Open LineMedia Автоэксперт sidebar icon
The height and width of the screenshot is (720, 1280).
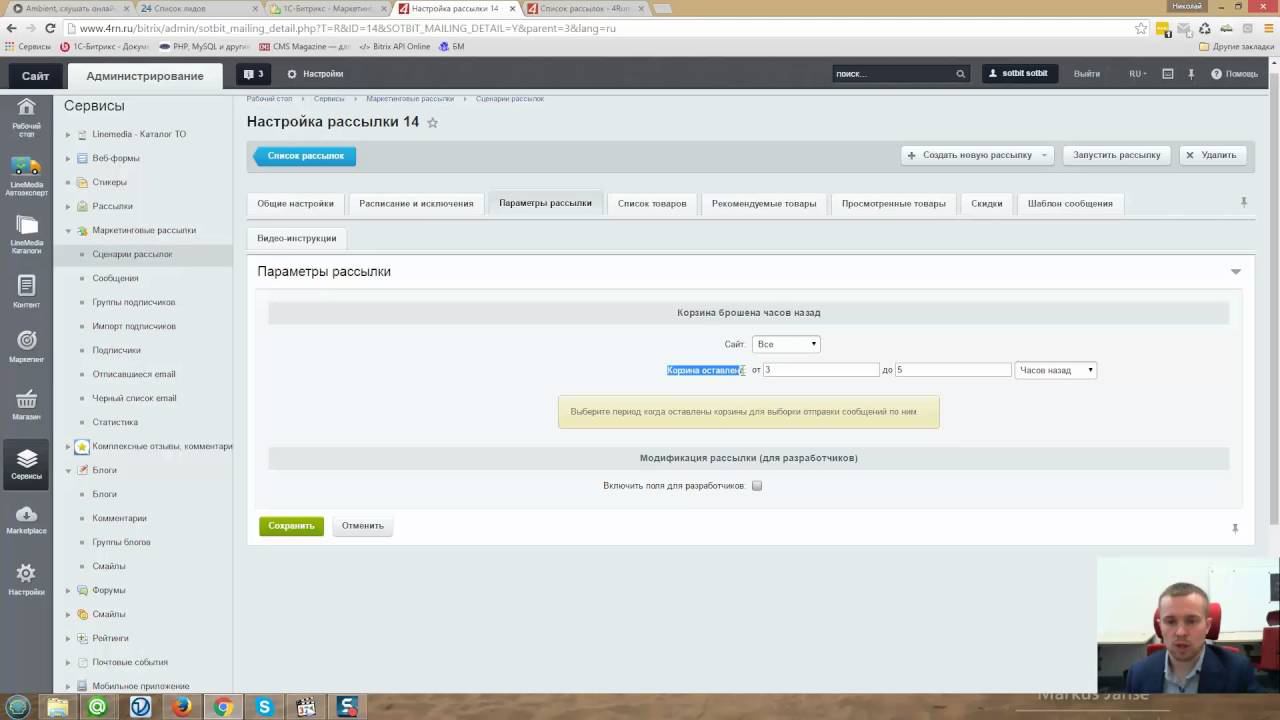[x=27, y=175]
